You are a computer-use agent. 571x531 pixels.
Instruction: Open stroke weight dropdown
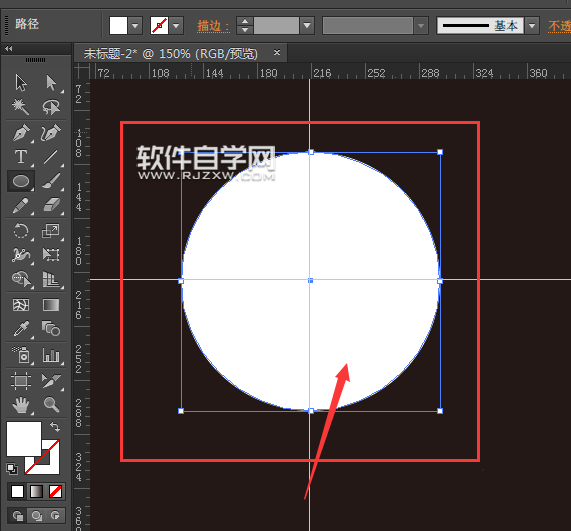[x=307, y=25]
